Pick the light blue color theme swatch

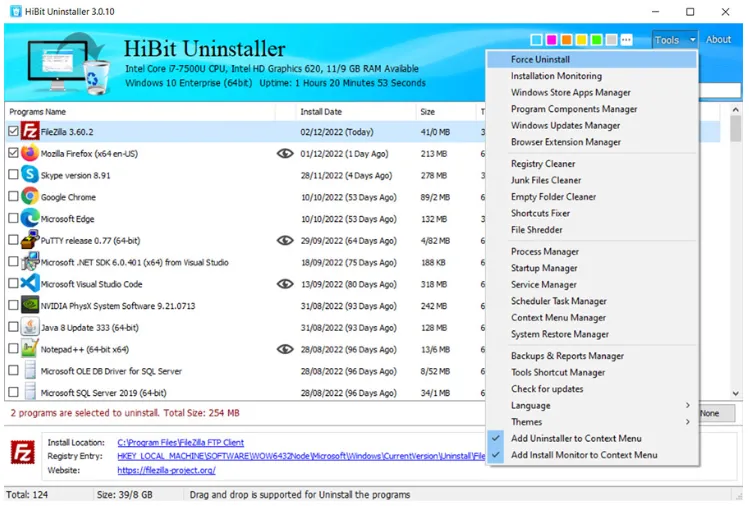[536, 40]
